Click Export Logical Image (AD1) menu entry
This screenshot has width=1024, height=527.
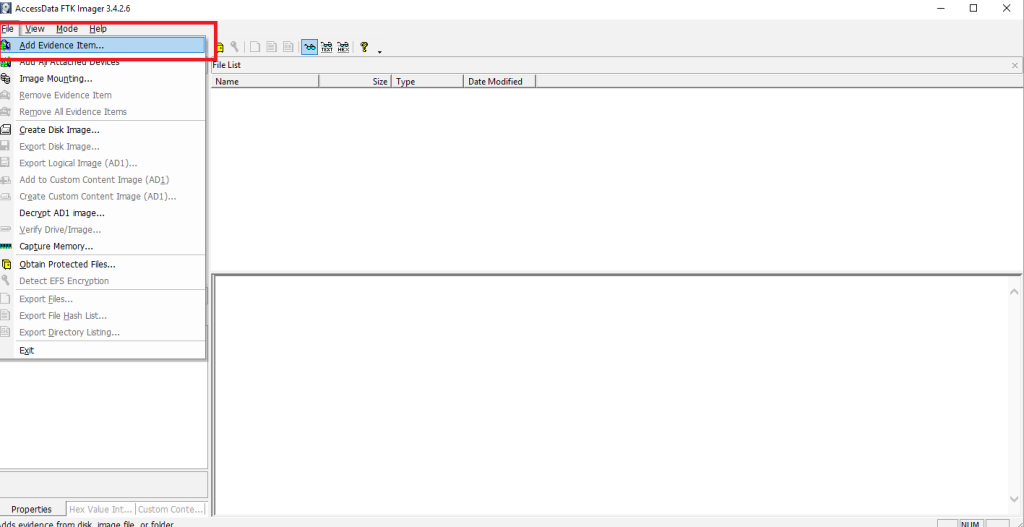coord(103,163)
